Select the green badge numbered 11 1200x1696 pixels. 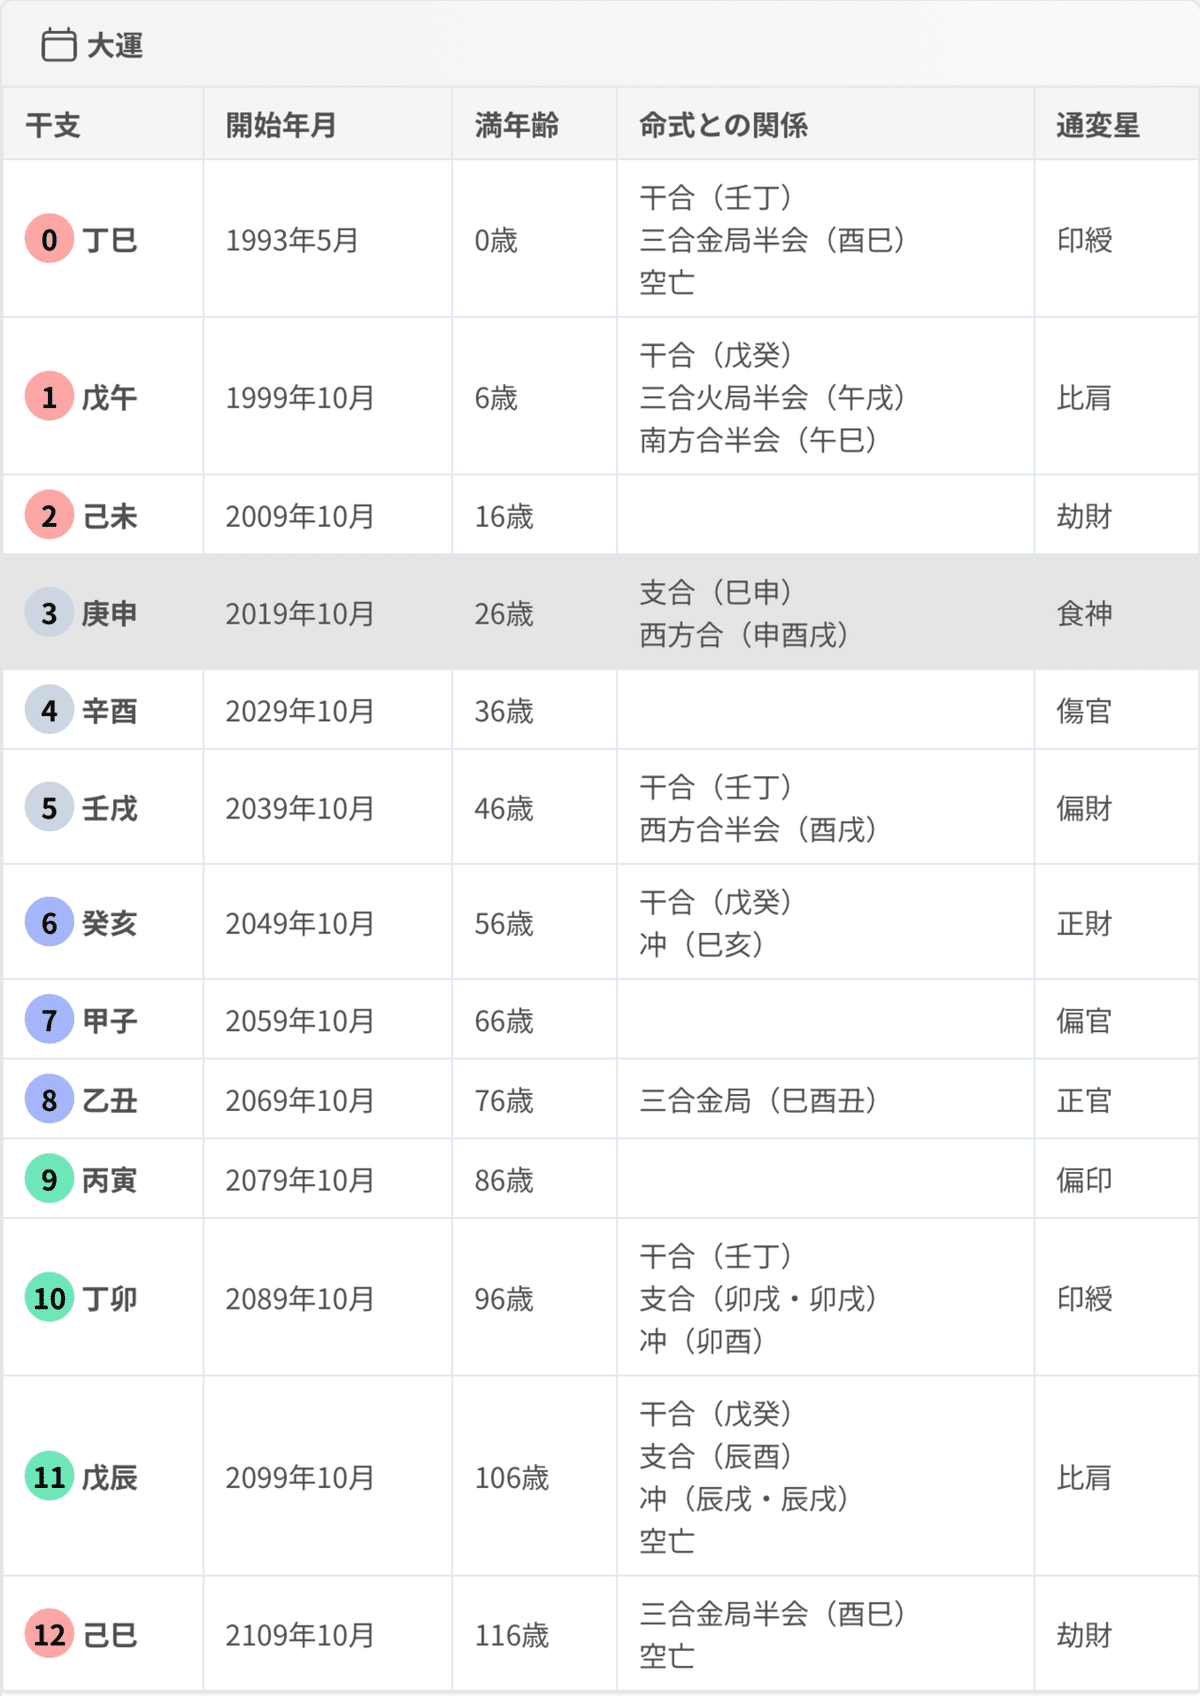click(x=49, y=1477)
